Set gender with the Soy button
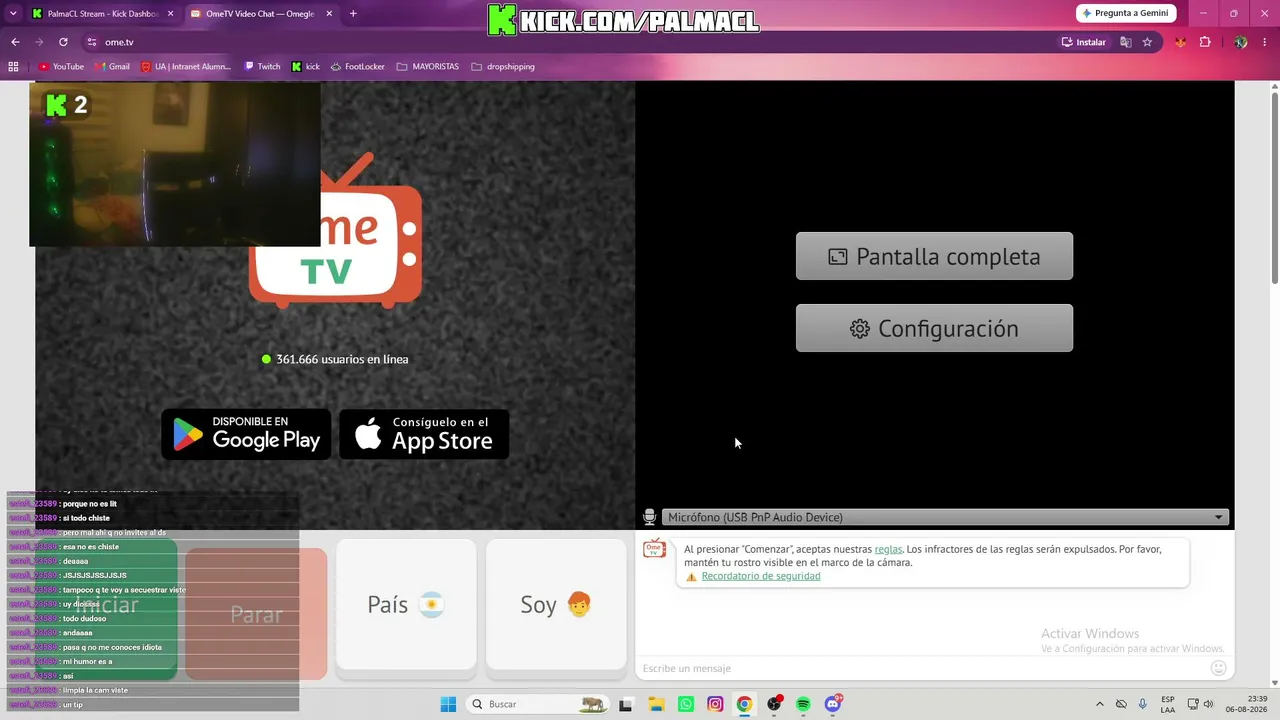Viewport: 1280px width, 720px height. [x=556, y=604]
